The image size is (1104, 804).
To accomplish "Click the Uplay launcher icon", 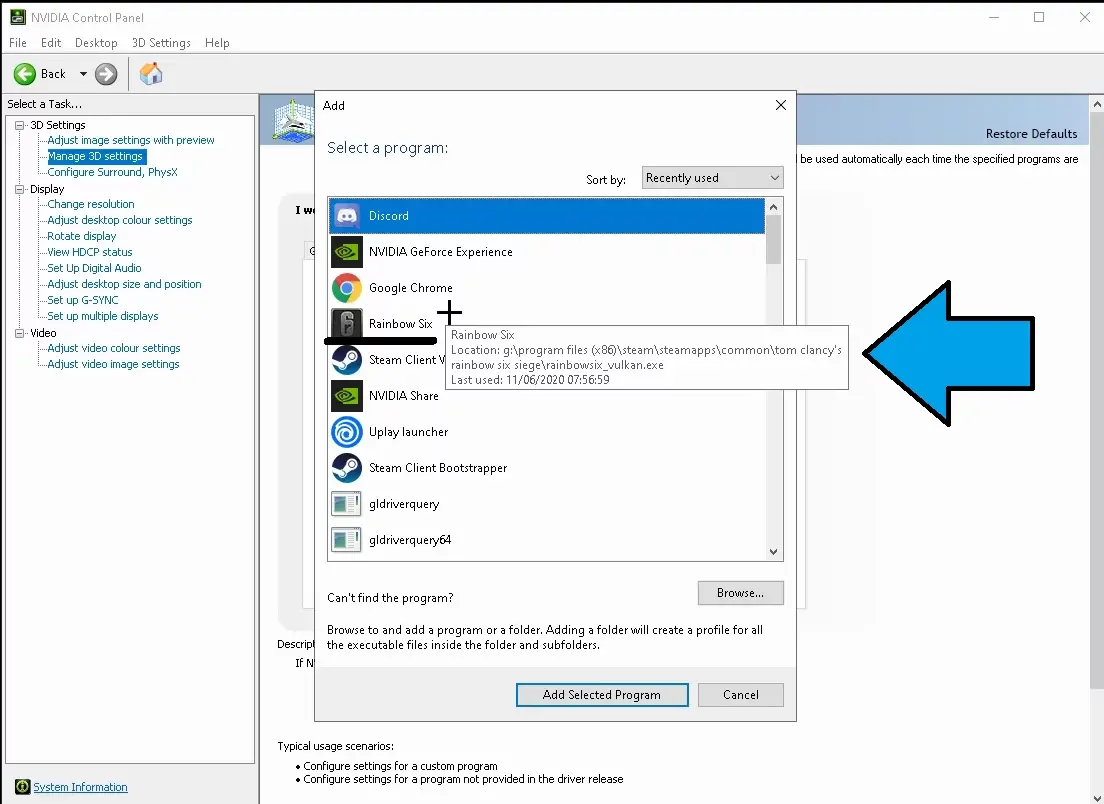I will pos(346,432).
